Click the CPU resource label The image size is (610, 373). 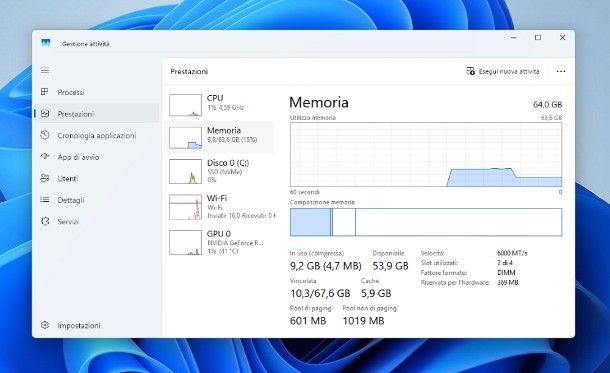[215, 98]
